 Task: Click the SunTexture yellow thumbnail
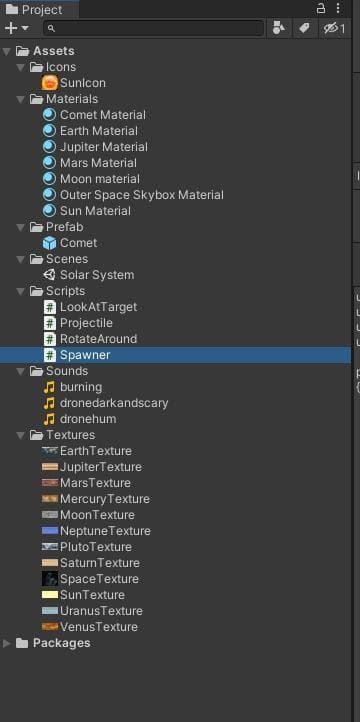[x=50, y=595]
